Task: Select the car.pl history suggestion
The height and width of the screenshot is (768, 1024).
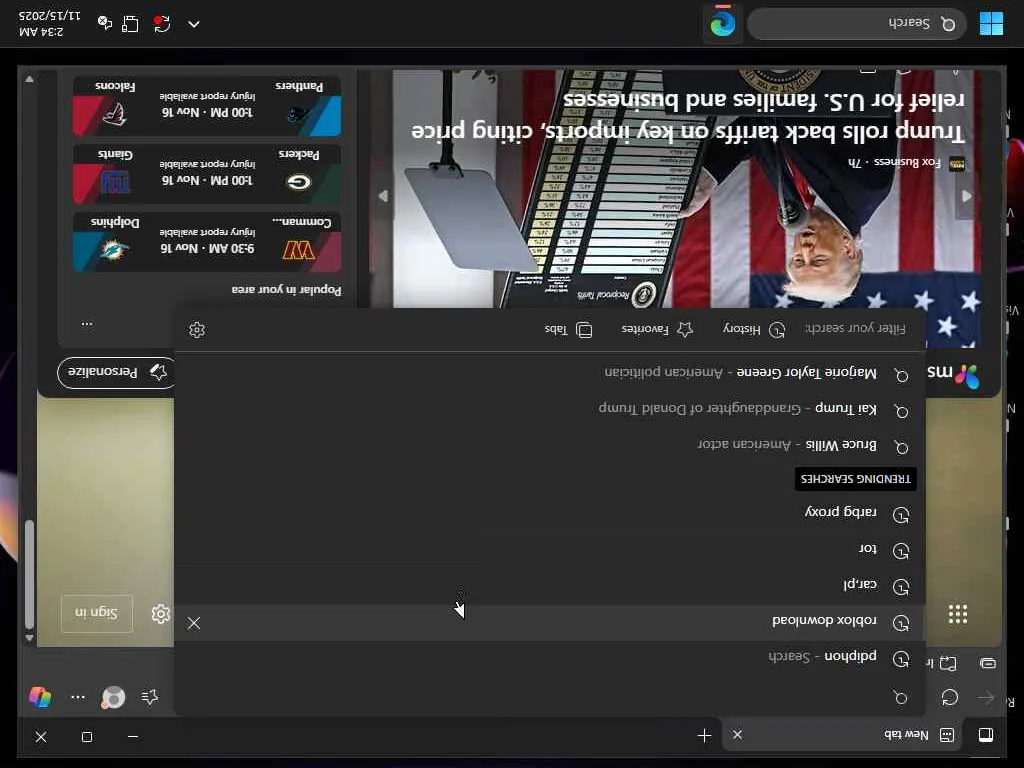Action: click(x=550, y=586)
